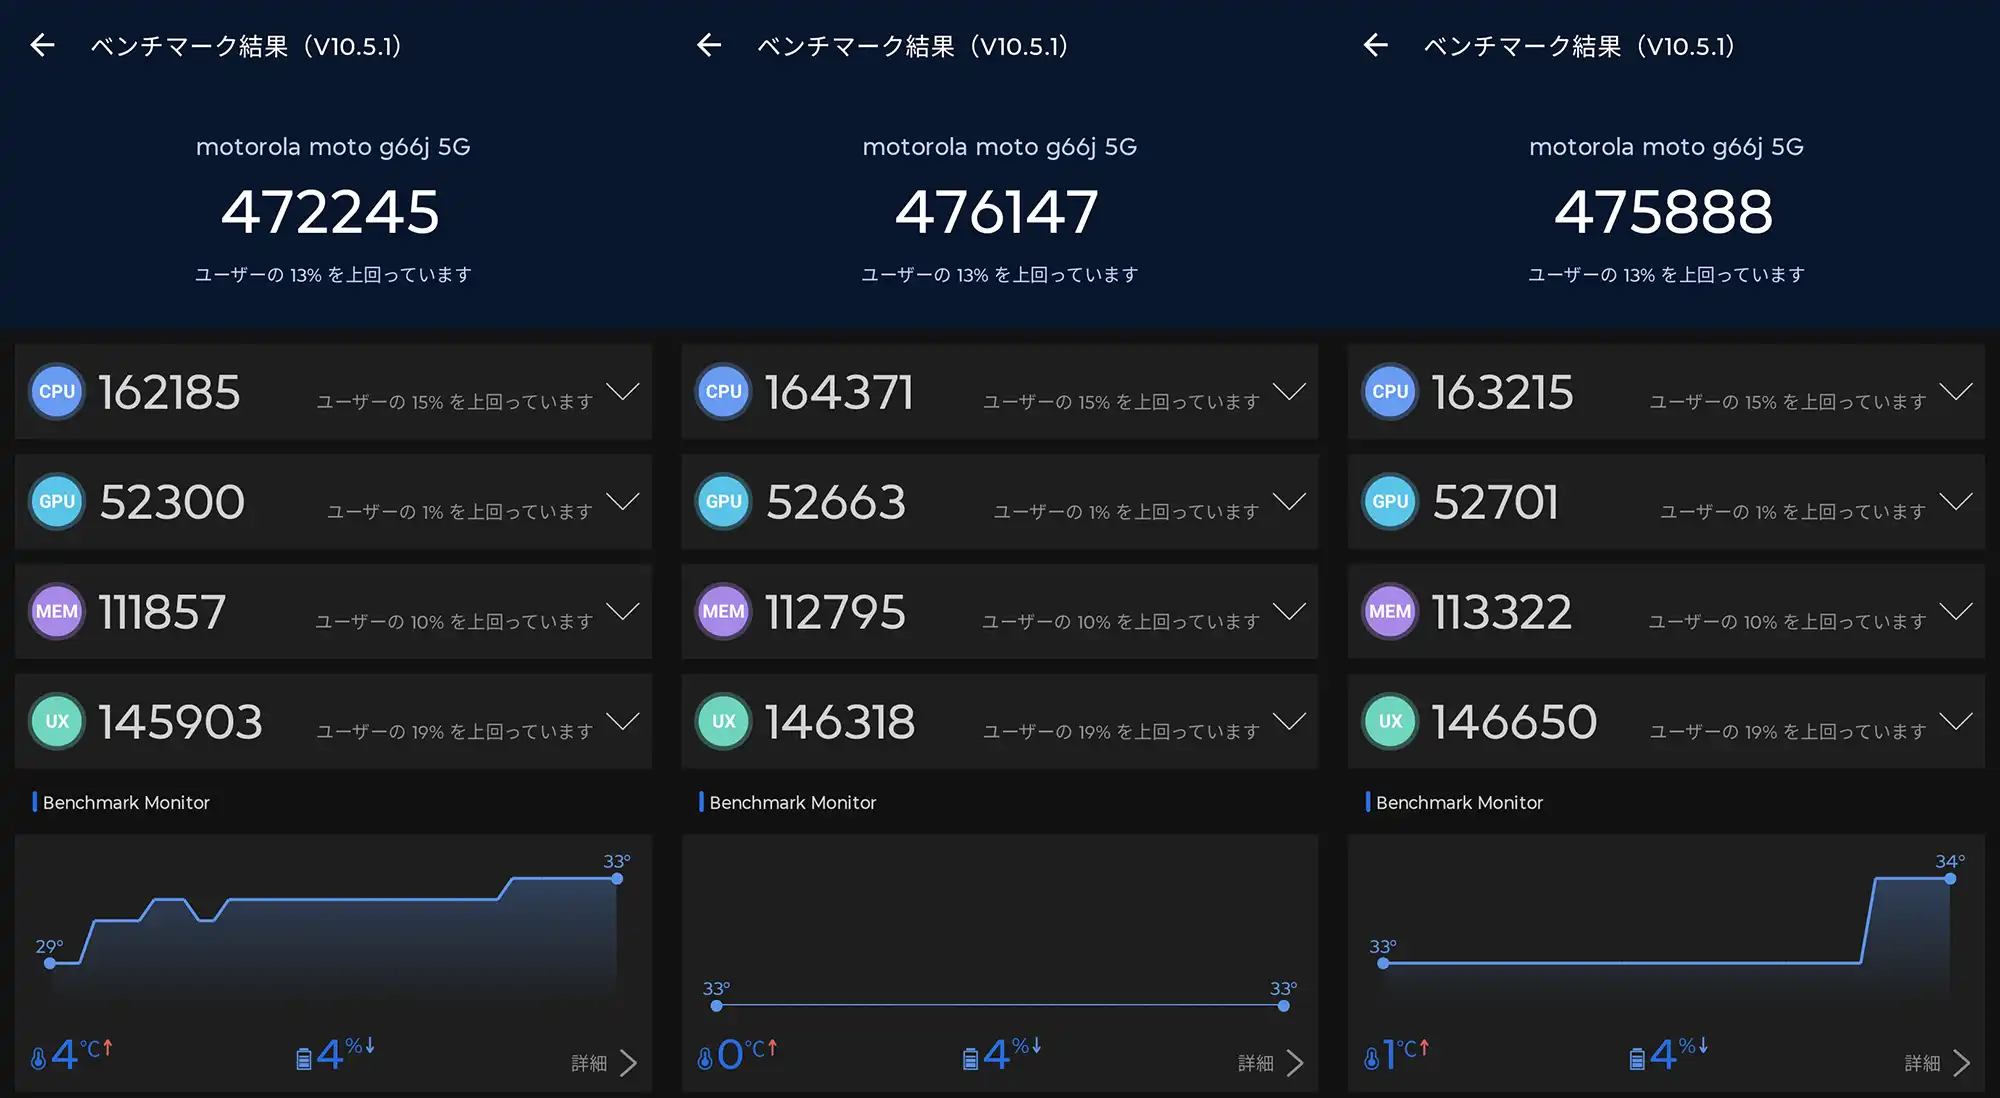Click the GPU icon beside 52663
This screenshot has width=2000, height=1098.
(724, 502)
